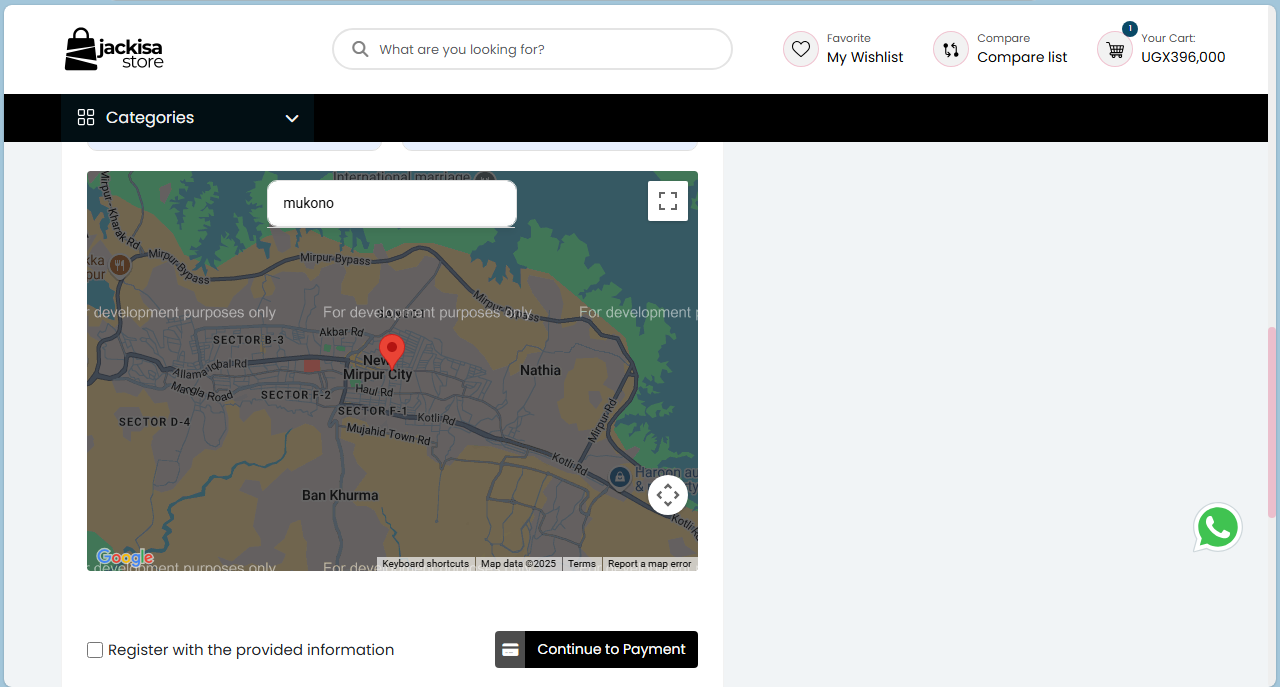Open the map Terms link
Screen dimensions: 1280x687
tap(581, 563)
